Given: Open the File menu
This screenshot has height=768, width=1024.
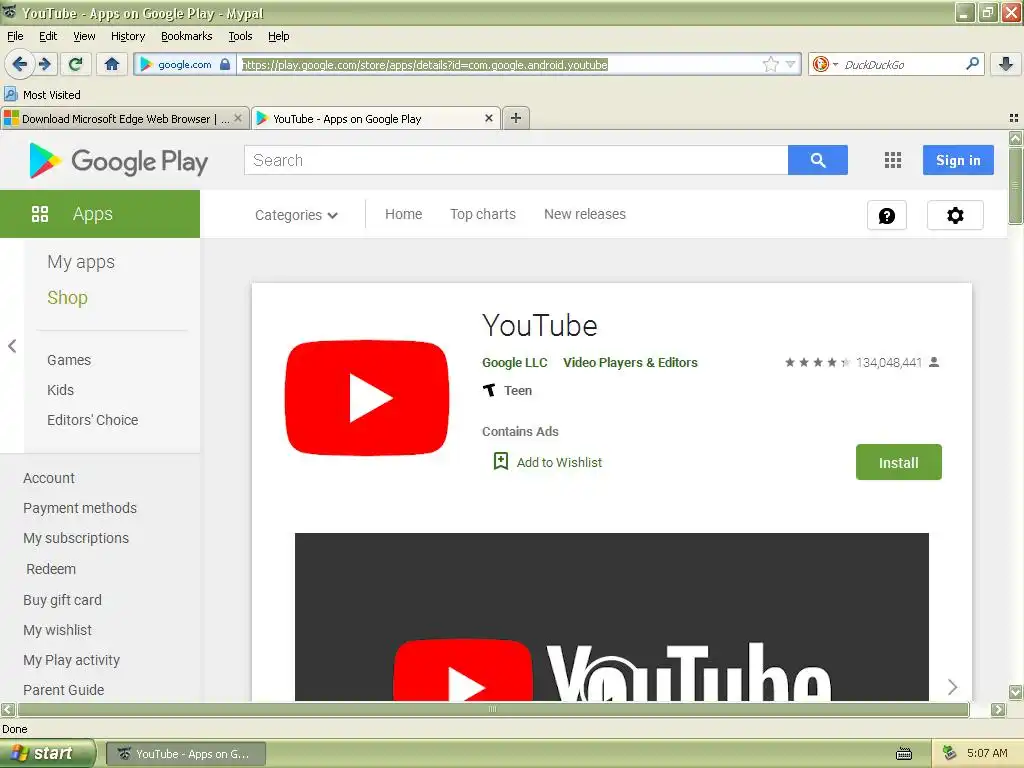Looking at the screenshot, I should tap(15, 36).
